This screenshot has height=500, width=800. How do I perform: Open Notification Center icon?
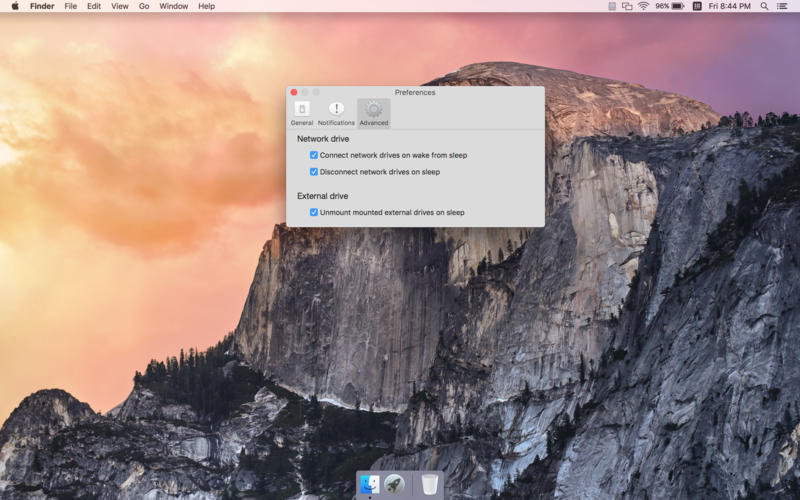[782, 6]
